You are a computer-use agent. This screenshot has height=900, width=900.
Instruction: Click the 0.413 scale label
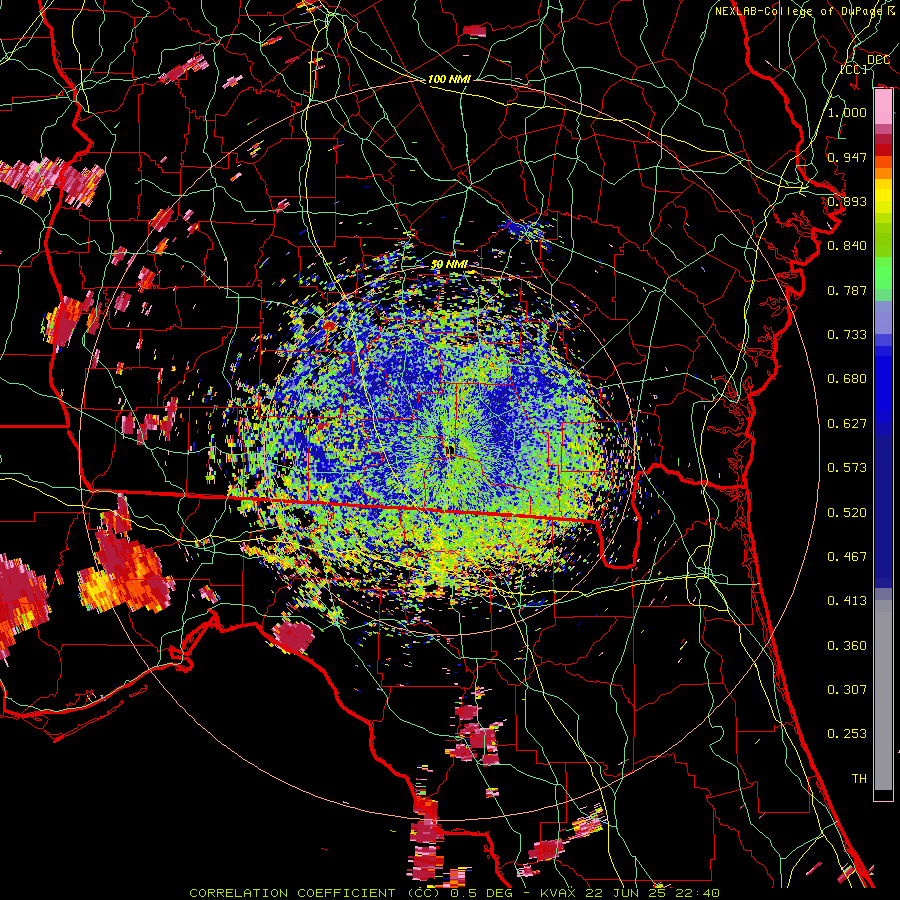point(847,601)
